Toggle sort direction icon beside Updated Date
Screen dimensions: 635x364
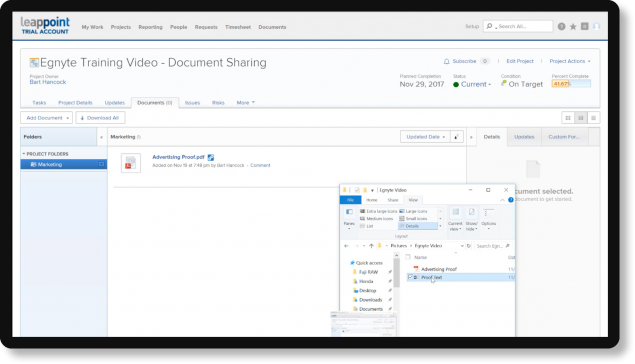[456, 137]
